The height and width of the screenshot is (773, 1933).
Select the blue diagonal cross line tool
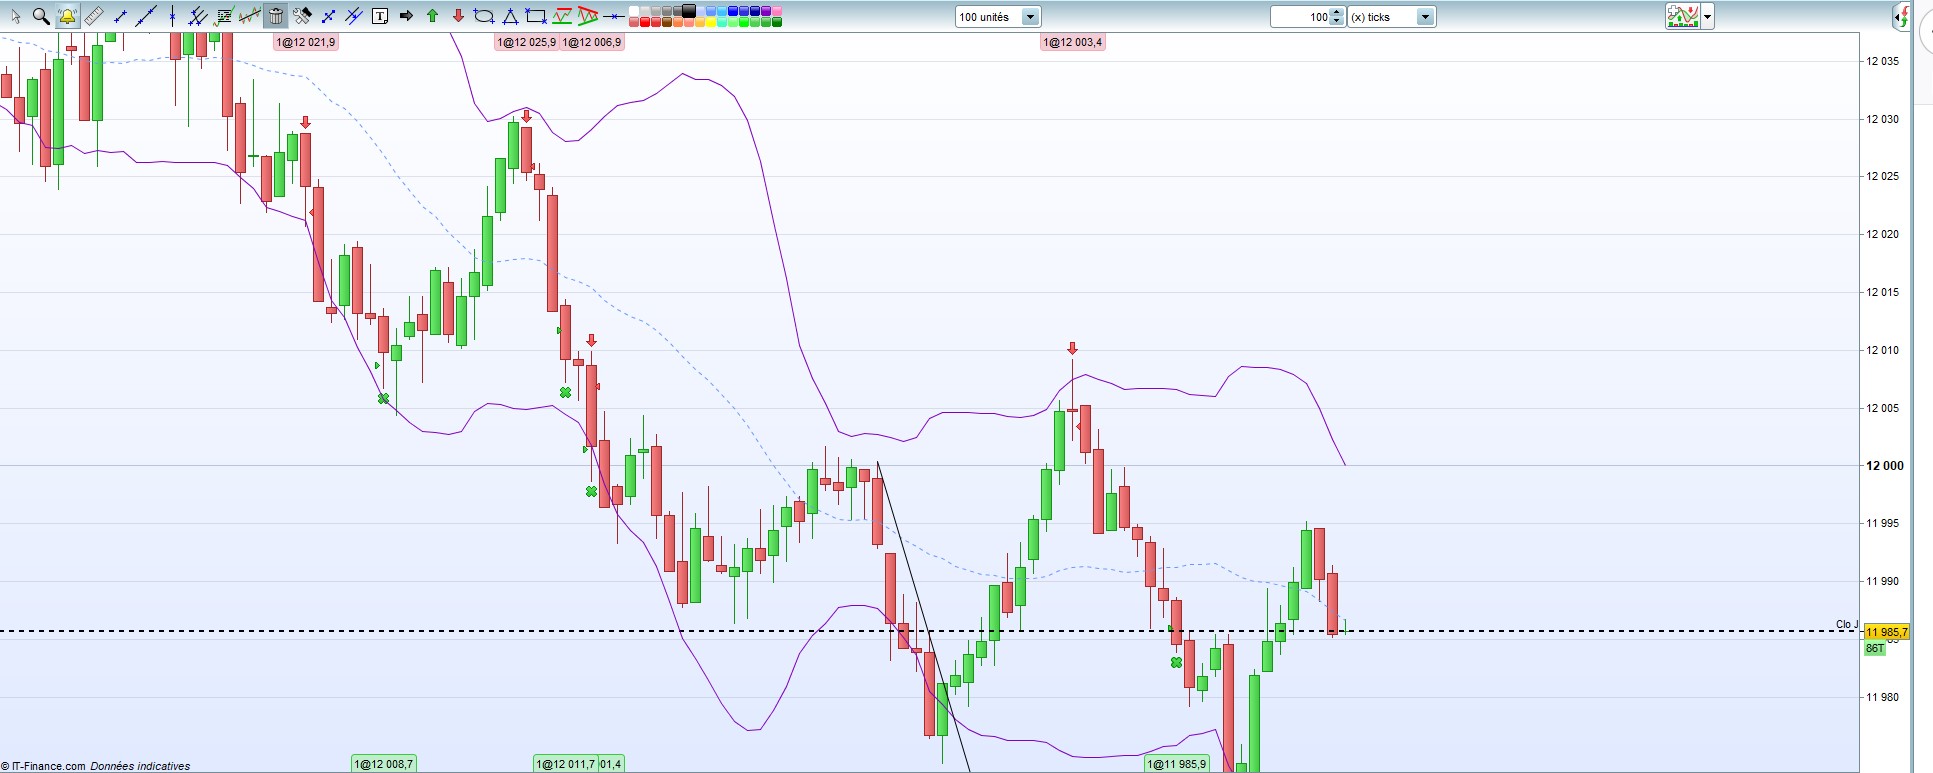[328, 16]
